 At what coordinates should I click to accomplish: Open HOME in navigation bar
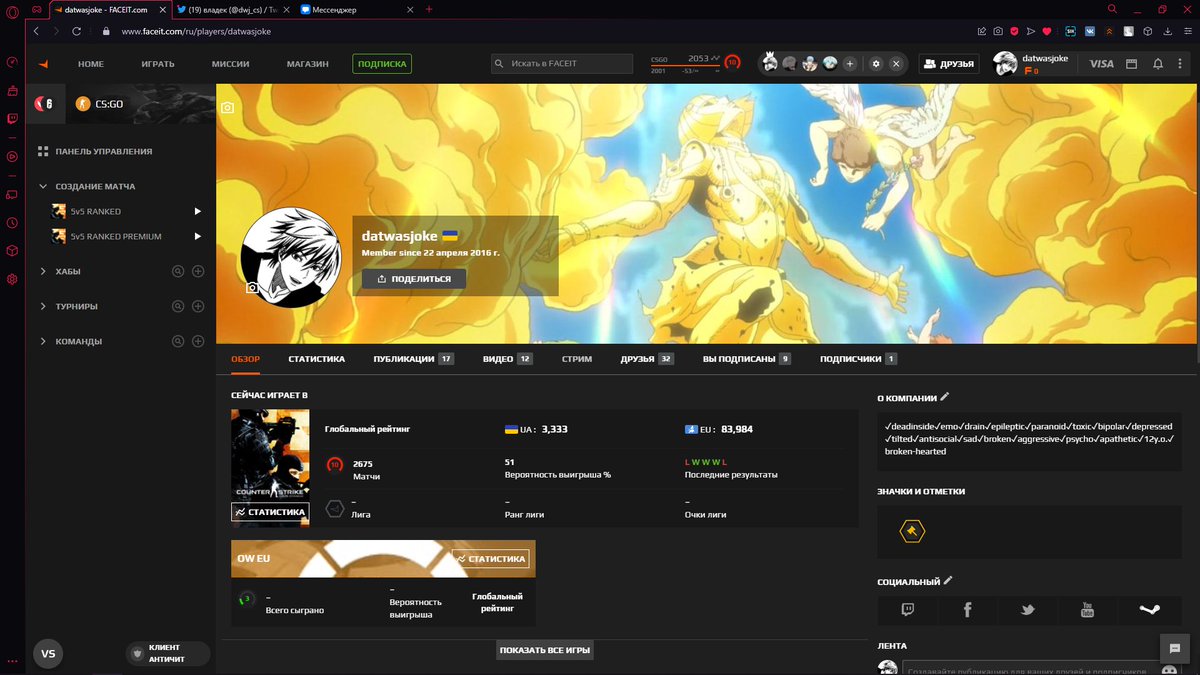(91, 64)
